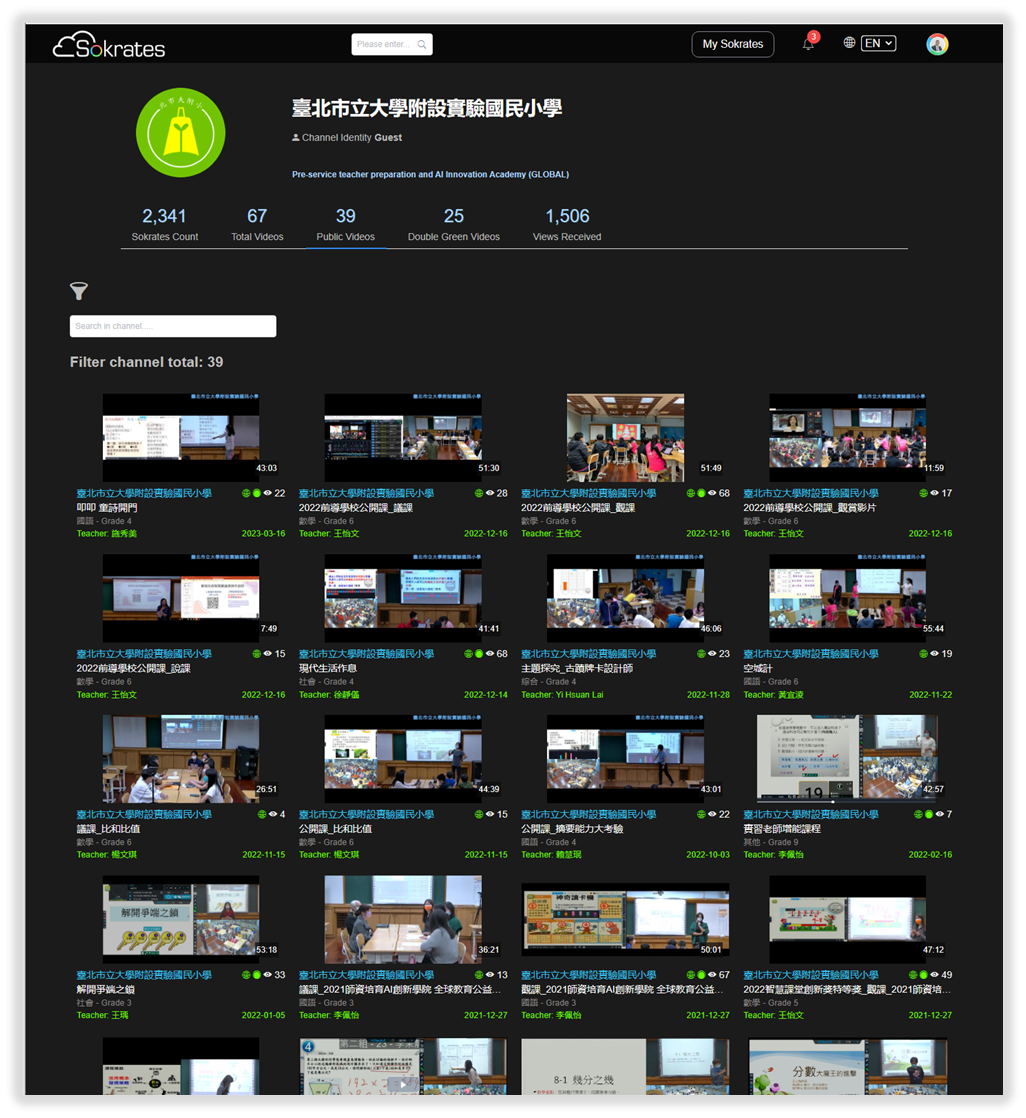The height and width of the screenshot is (1118, 1026).
Task: Click the 'Channel Identity Guest' text
Action: tap(352, 138)
